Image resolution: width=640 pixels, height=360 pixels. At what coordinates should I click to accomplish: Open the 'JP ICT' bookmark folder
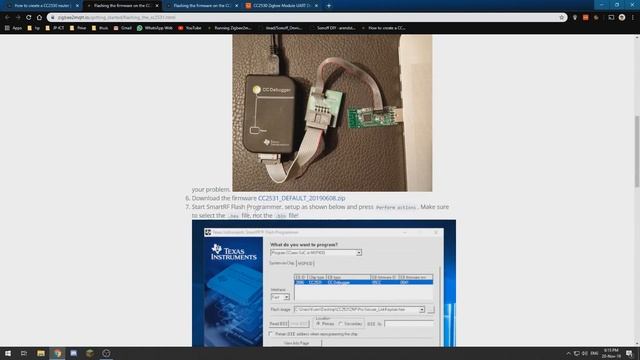click(x=55, y=28)
